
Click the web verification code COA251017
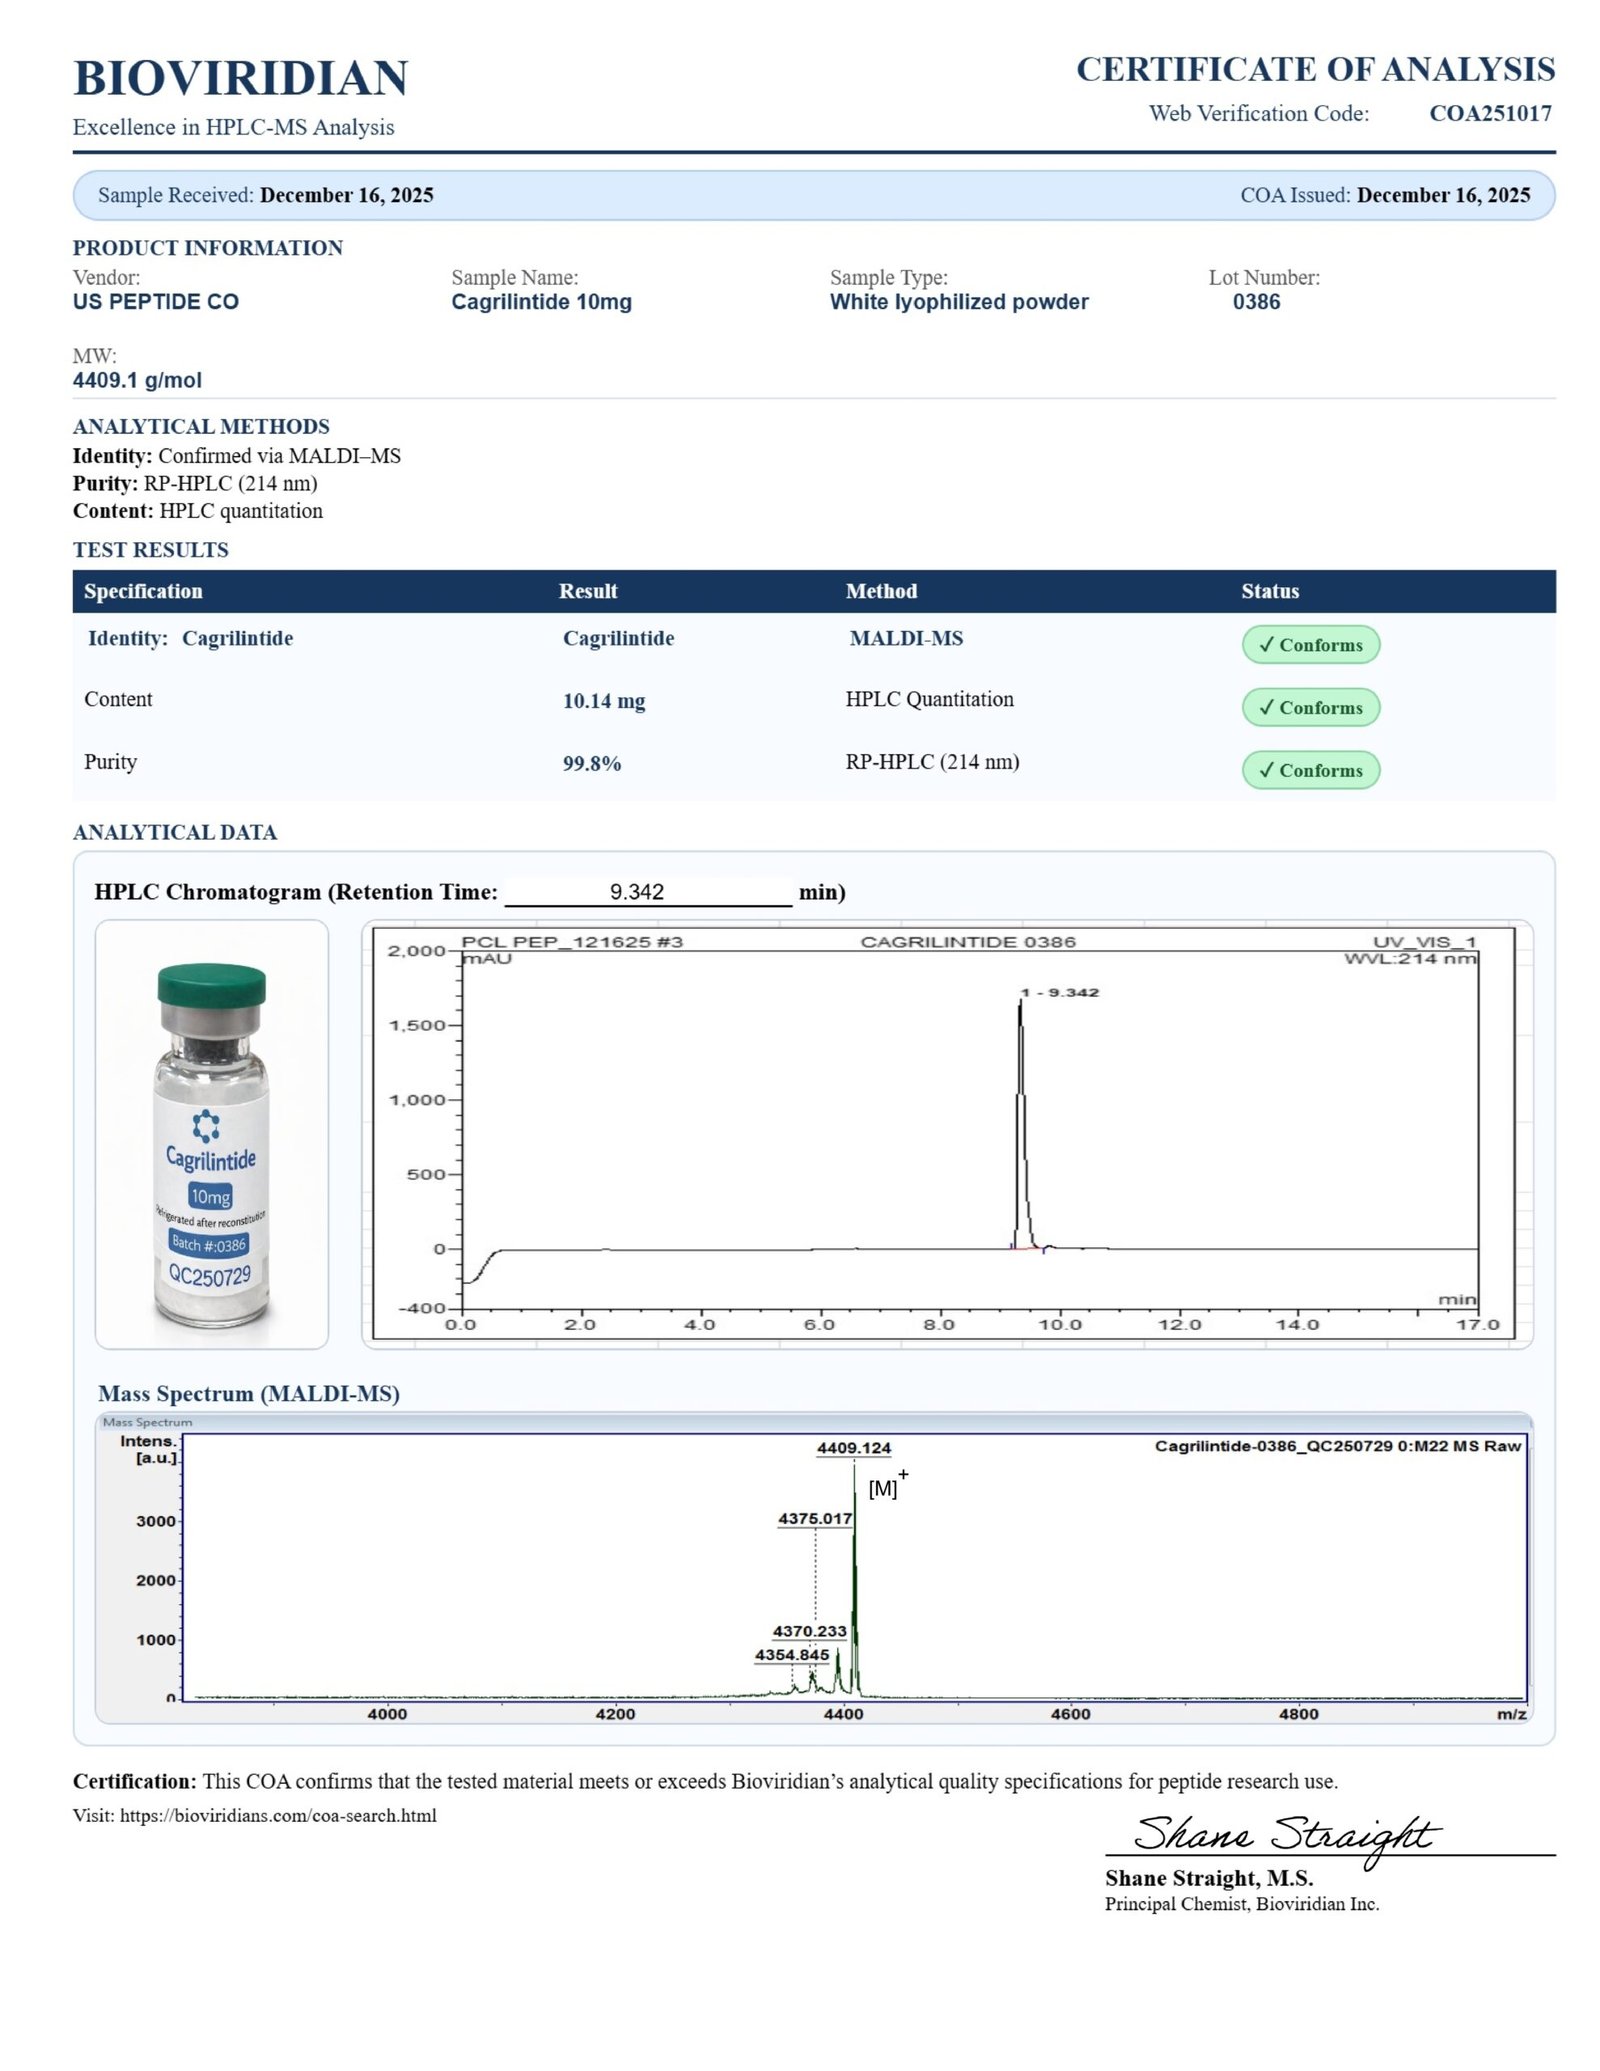point(1490,113)
